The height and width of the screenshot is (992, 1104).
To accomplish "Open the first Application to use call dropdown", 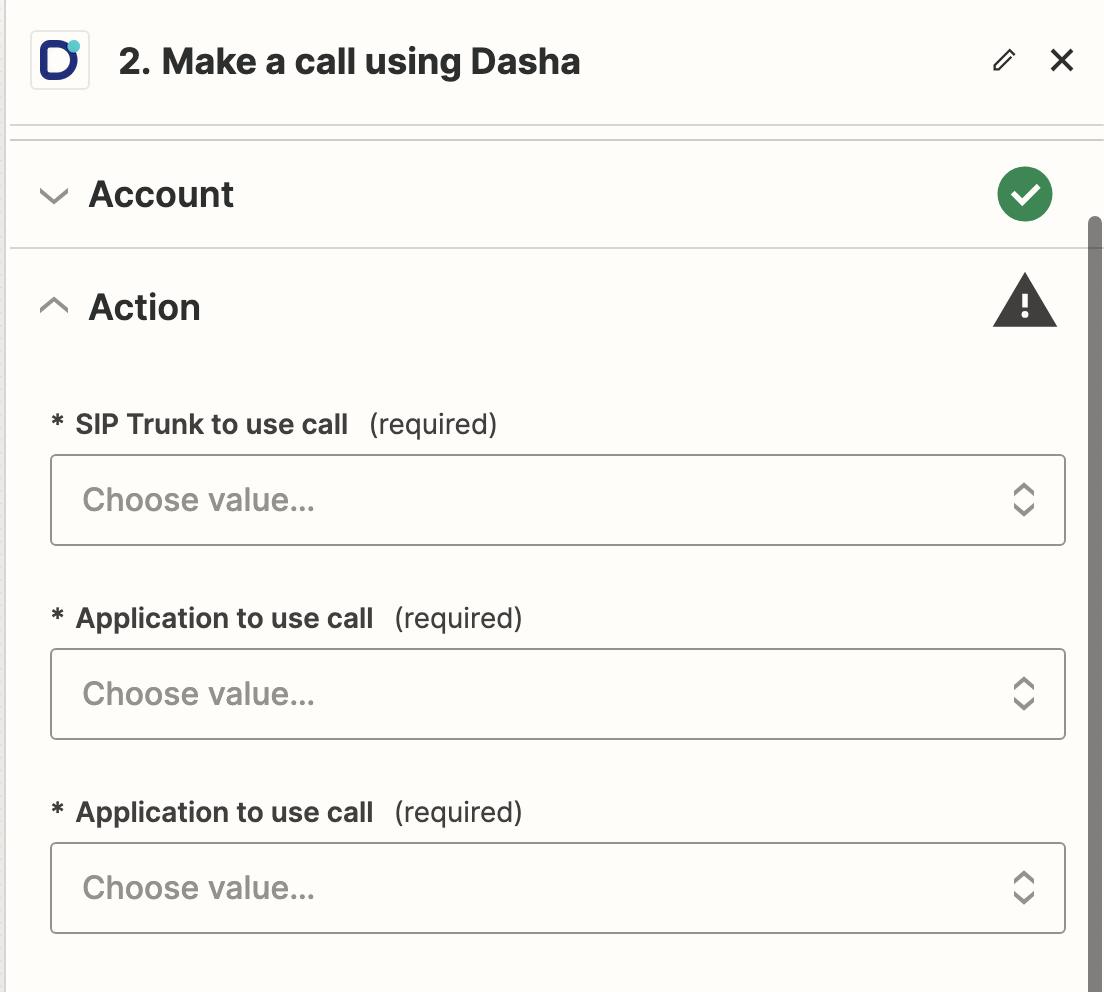I will point(540,694).
